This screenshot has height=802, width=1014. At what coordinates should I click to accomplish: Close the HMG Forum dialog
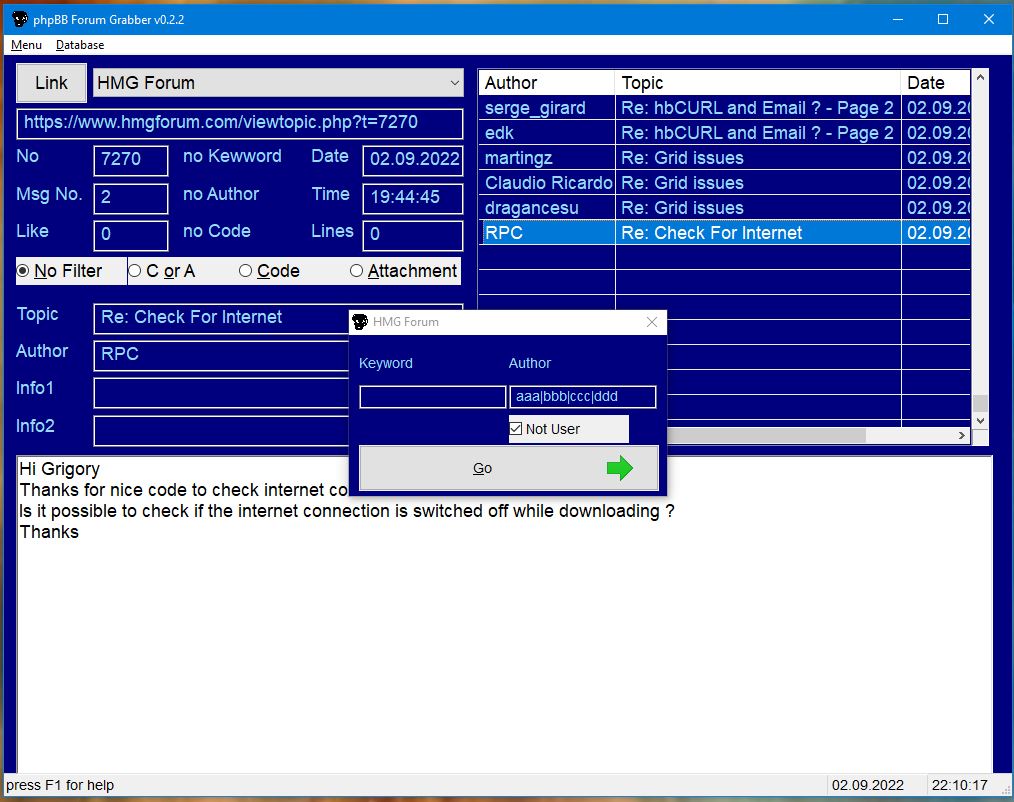point(652,322)
